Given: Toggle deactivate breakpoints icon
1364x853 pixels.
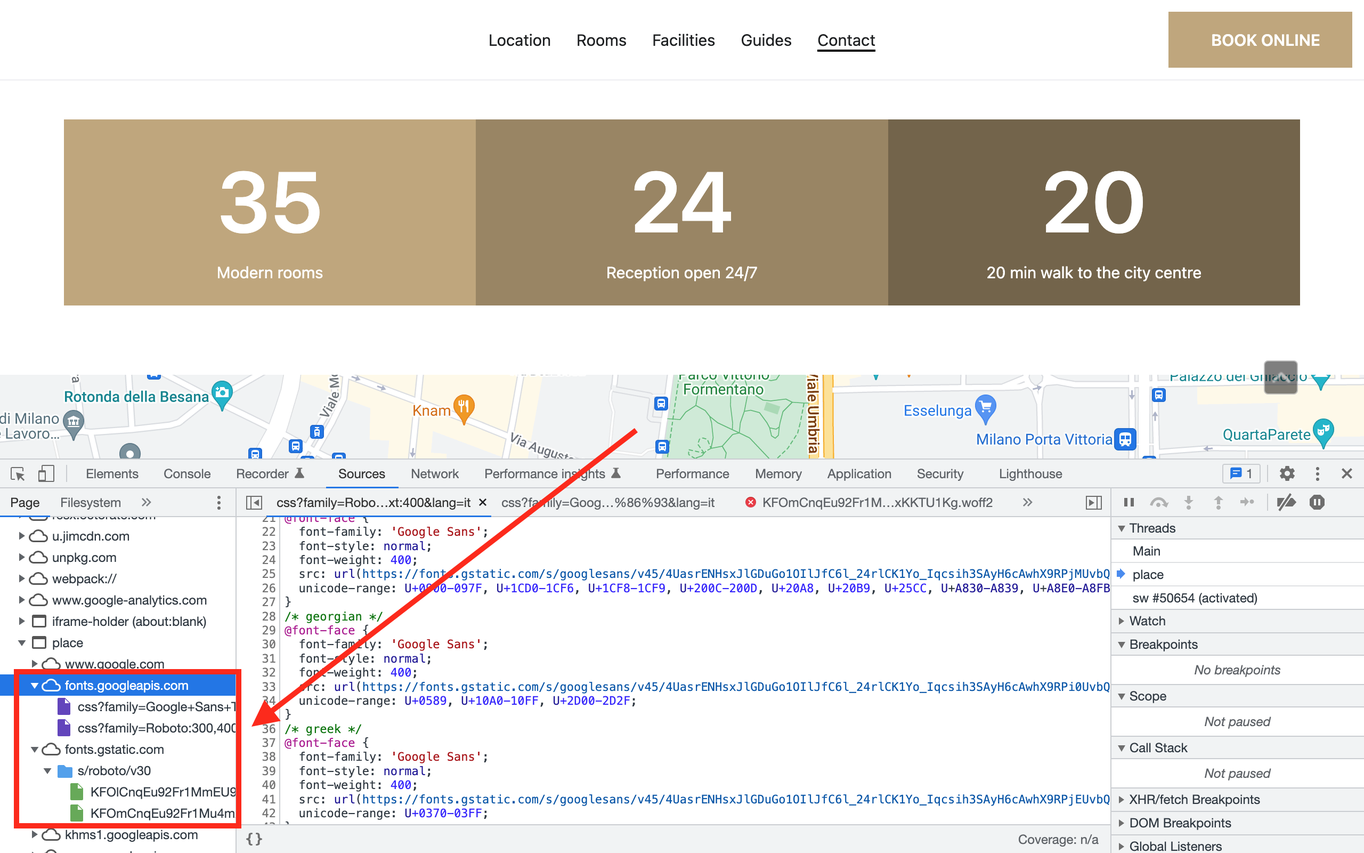Looking at the screenshot, I should (1286, 503).
